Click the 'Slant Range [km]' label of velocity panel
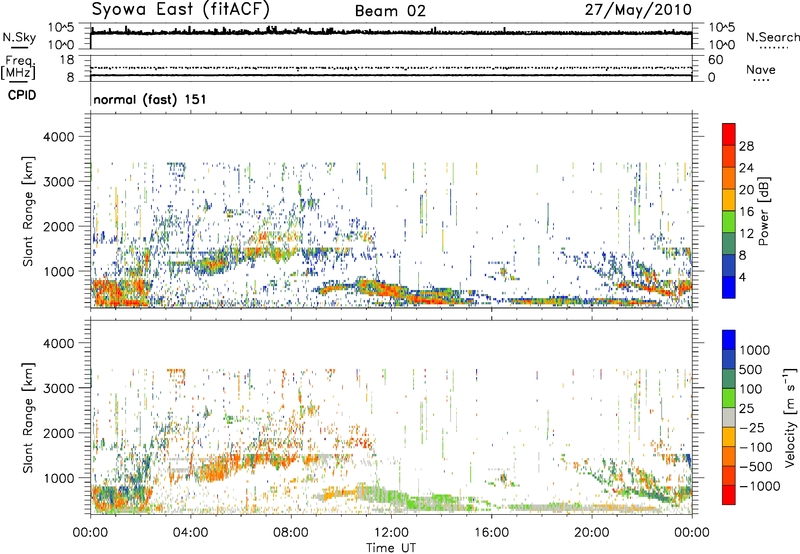The width and height of the screenshot is (800, 554). point(28,417)
